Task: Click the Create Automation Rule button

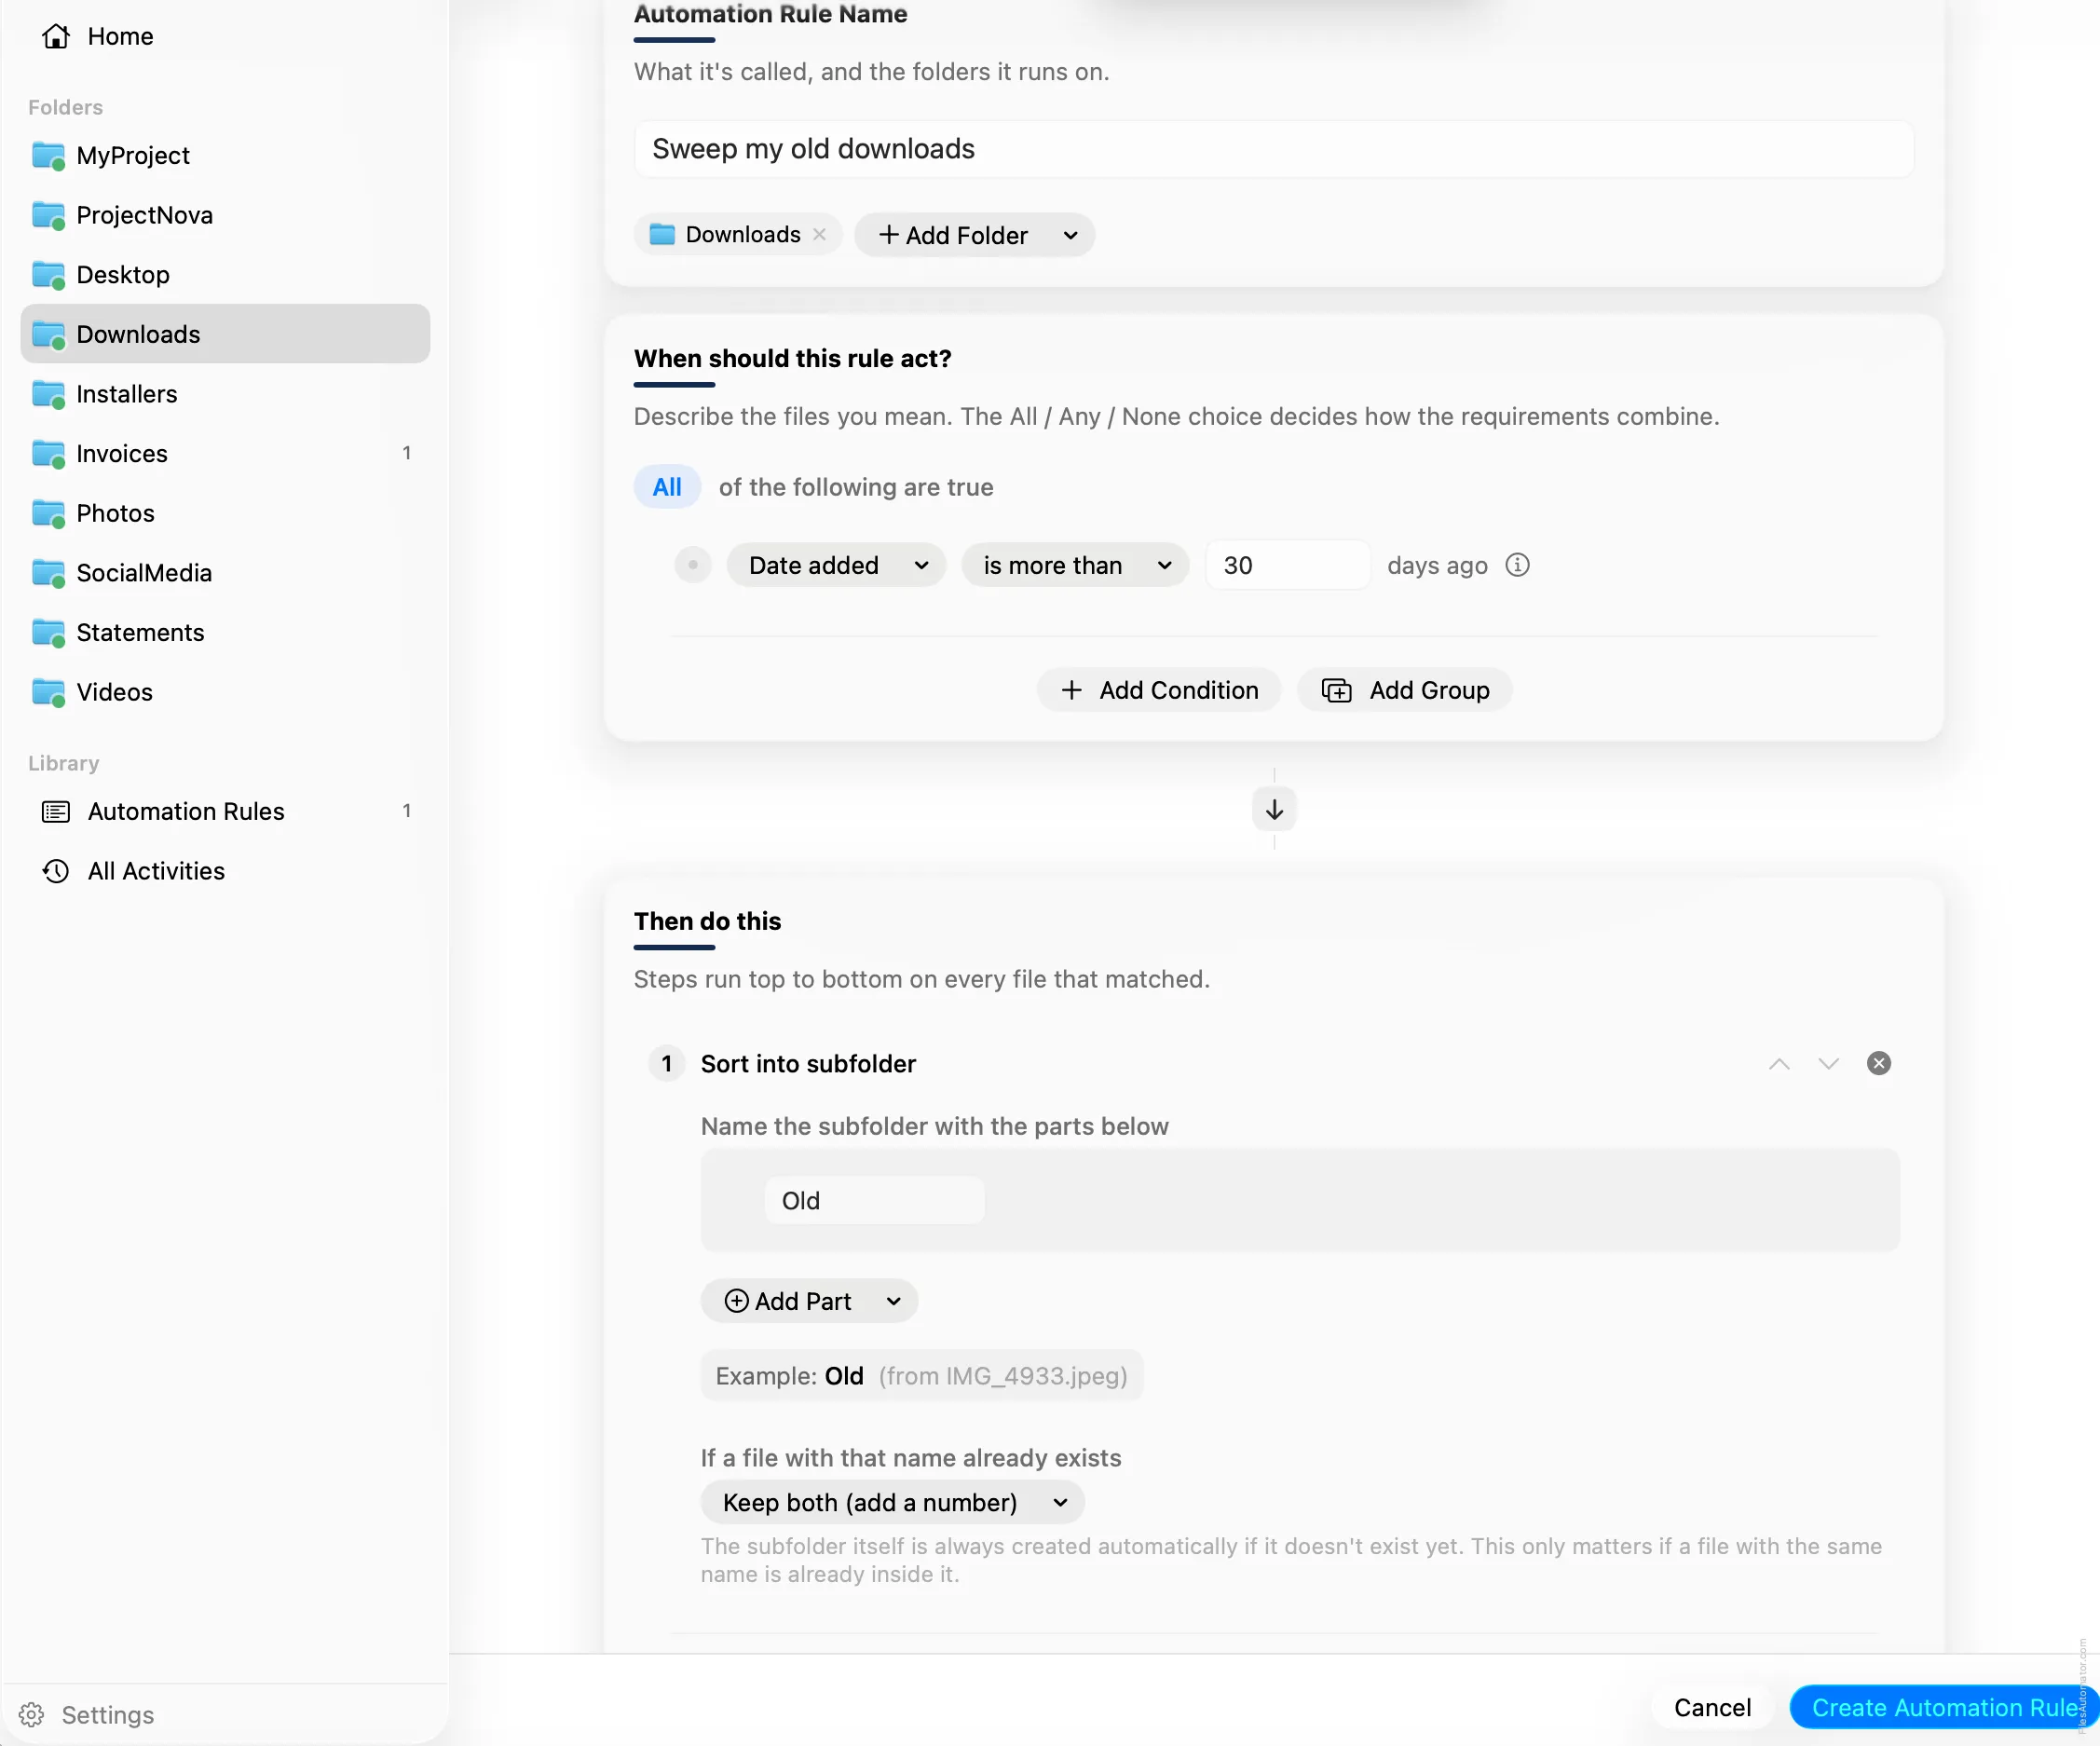Action: pos(1944,1707)
